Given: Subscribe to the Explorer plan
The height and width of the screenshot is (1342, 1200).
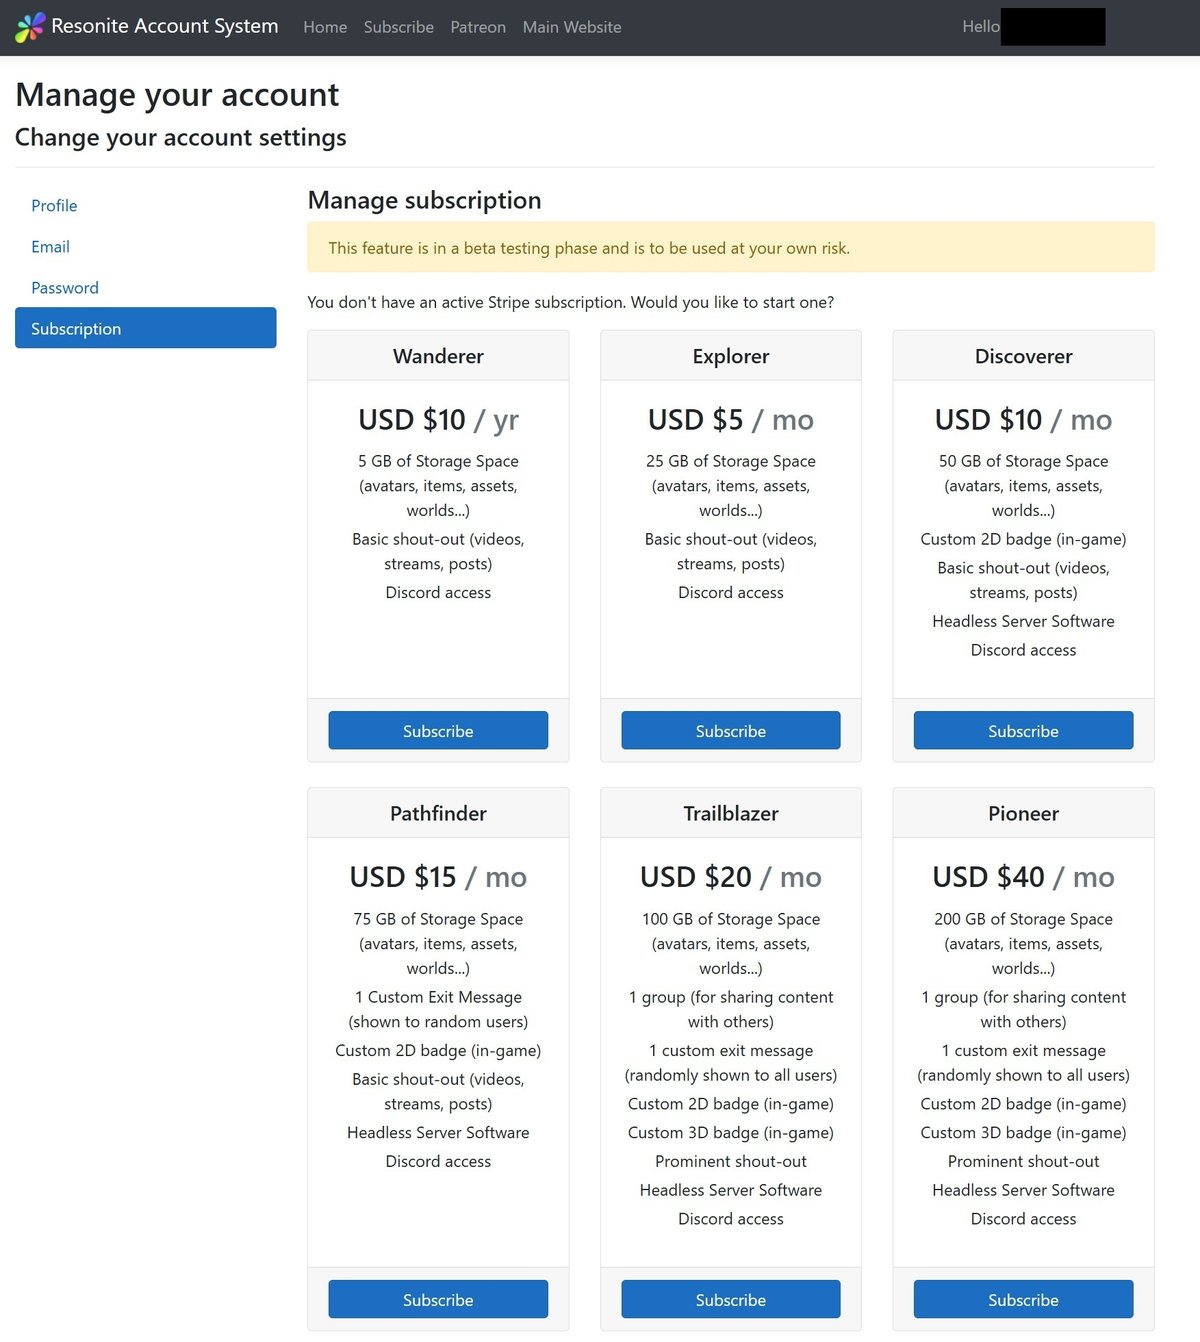Looking at the screenshot, I should tap(731, 731).
